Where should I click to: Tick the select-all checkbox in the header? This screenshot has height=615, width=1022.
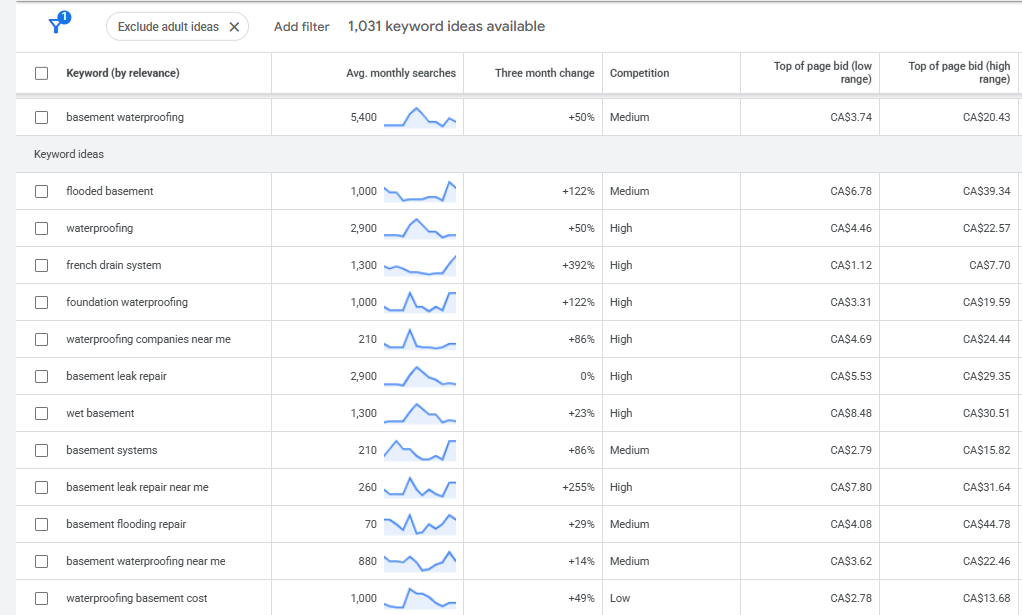(x=41, y=73)
